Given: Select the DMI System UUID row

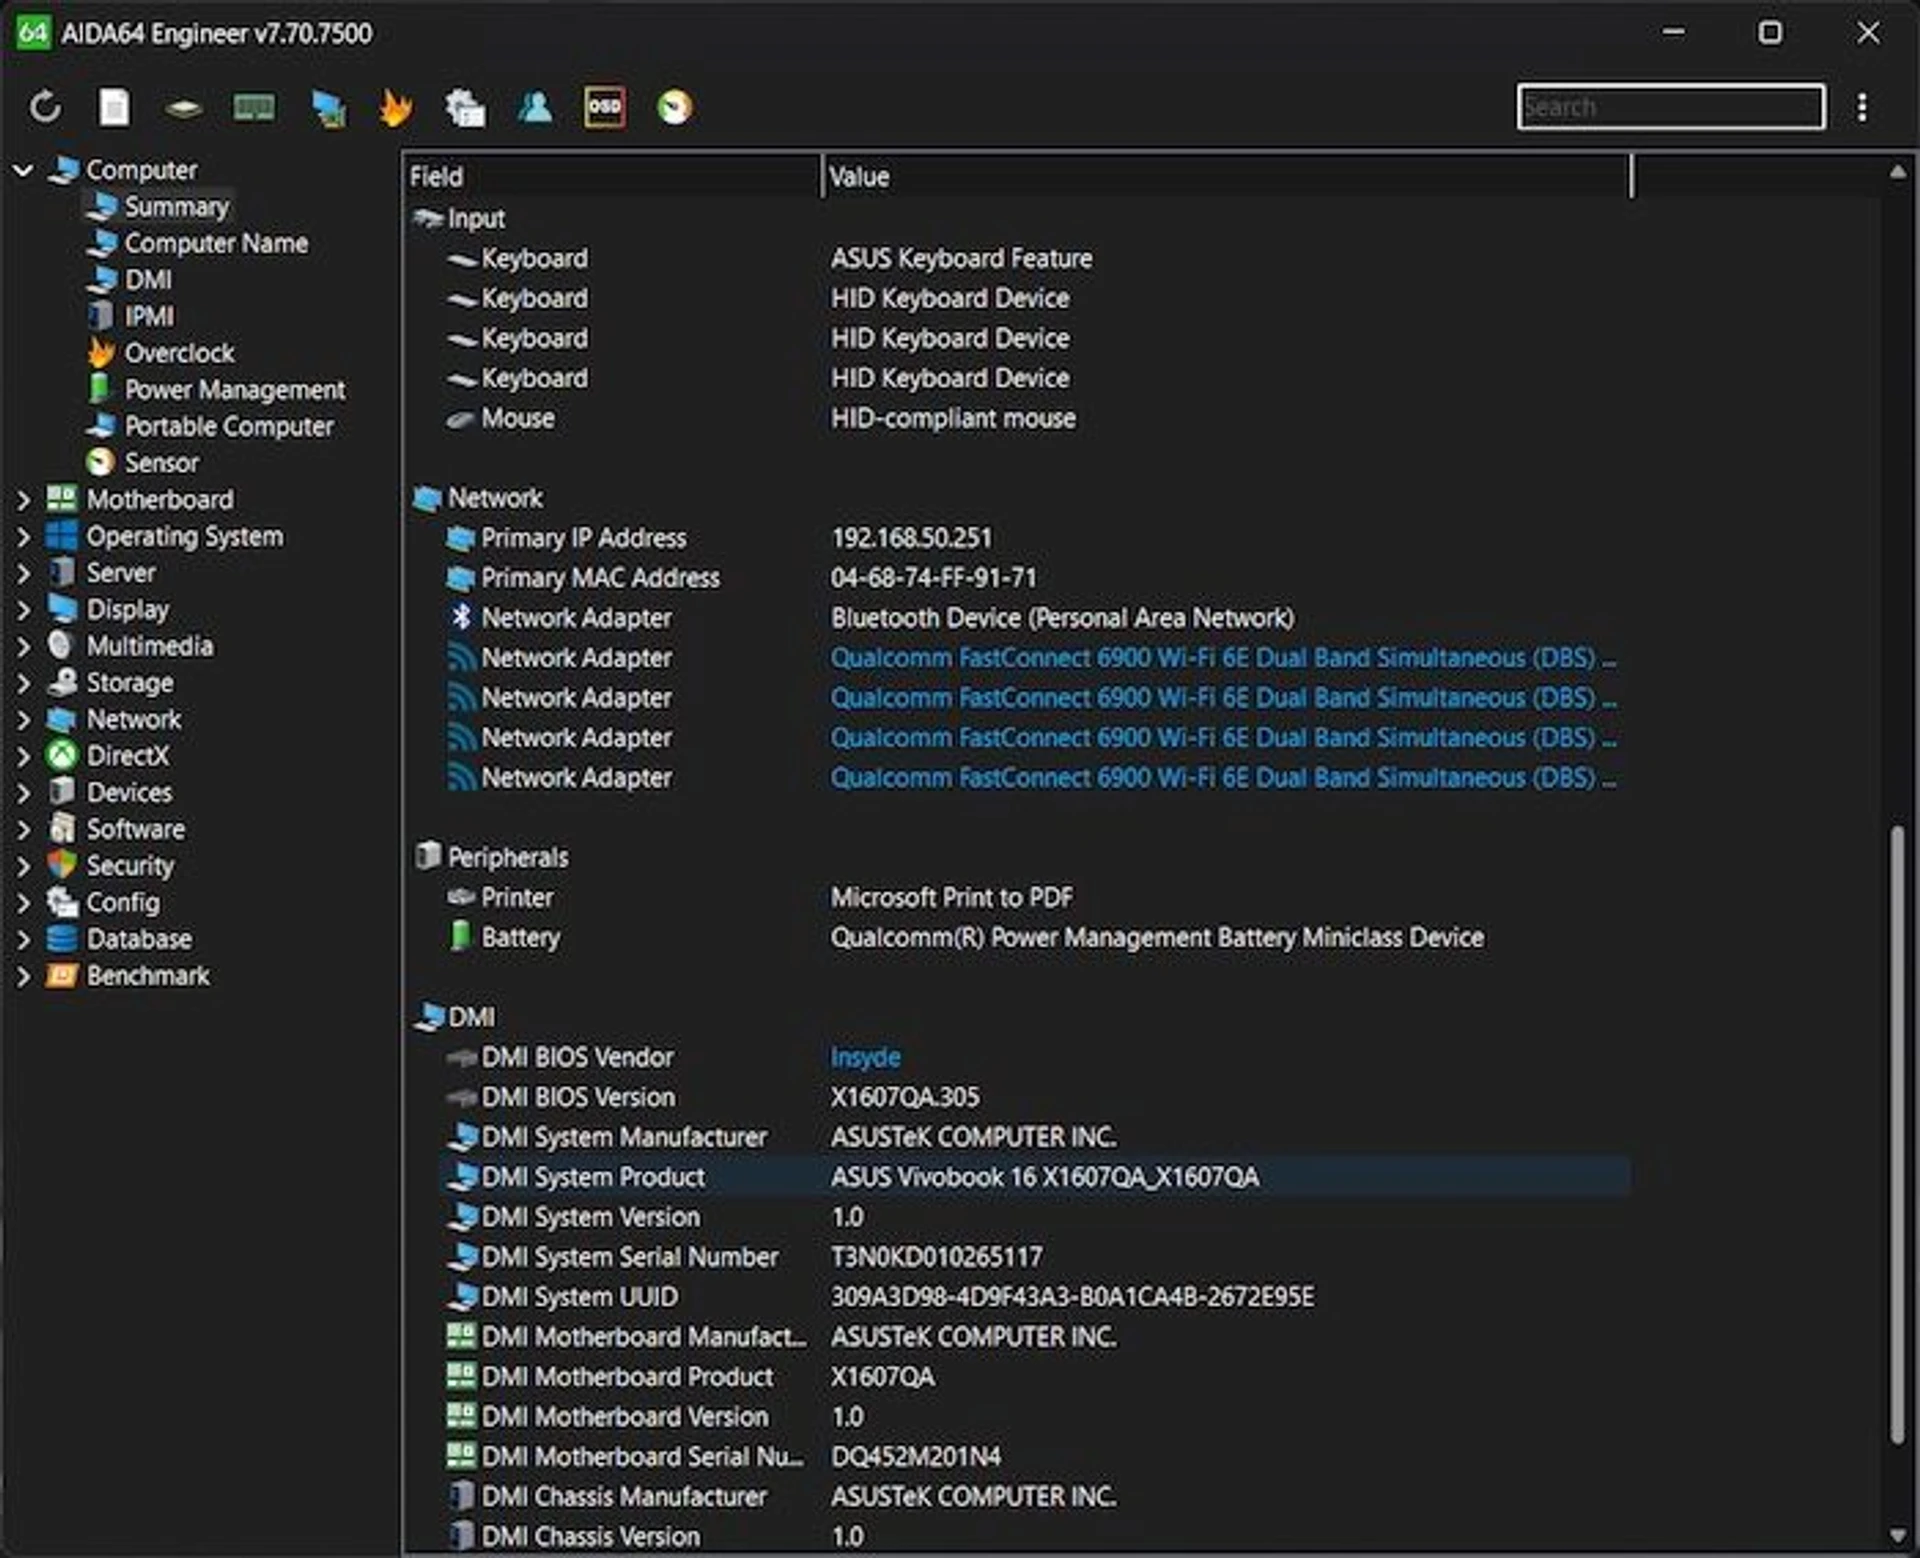Looking at the screenshot, I should pyautogui.click(x=1035, y=1298).
